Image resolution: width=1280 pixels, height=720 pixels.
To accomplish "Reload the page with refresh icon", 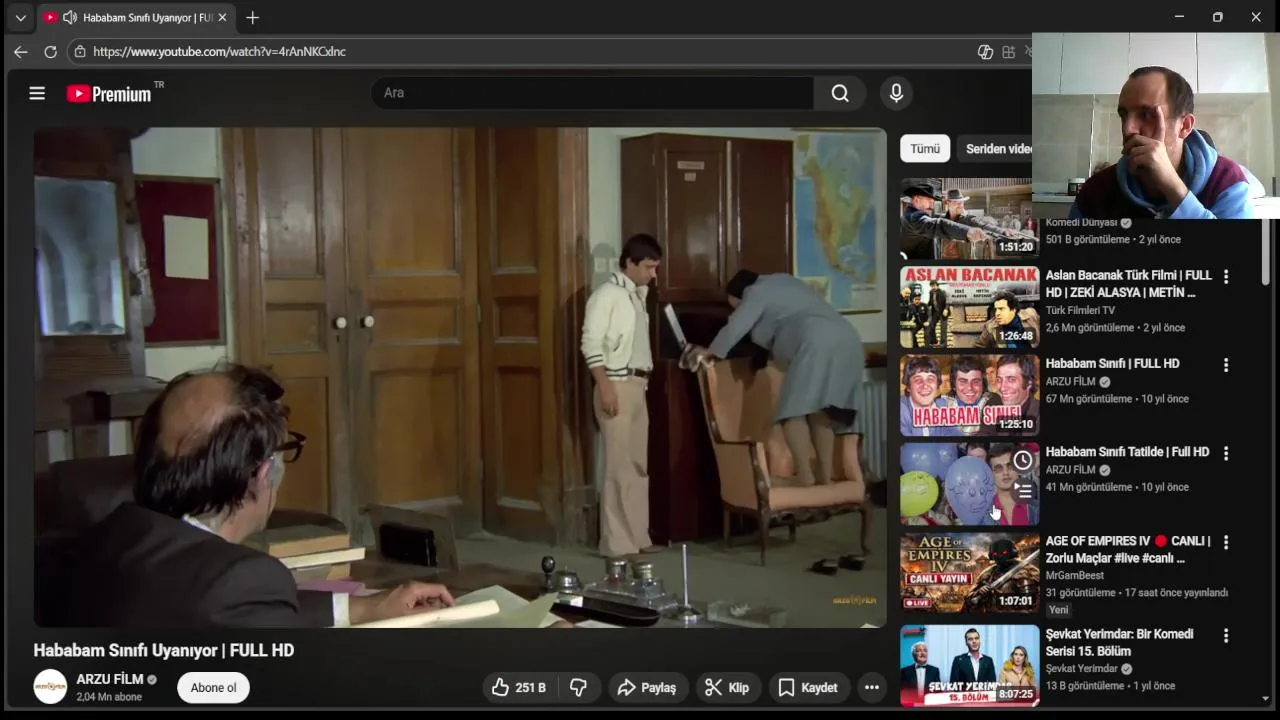I will click(x=50, y=51).
